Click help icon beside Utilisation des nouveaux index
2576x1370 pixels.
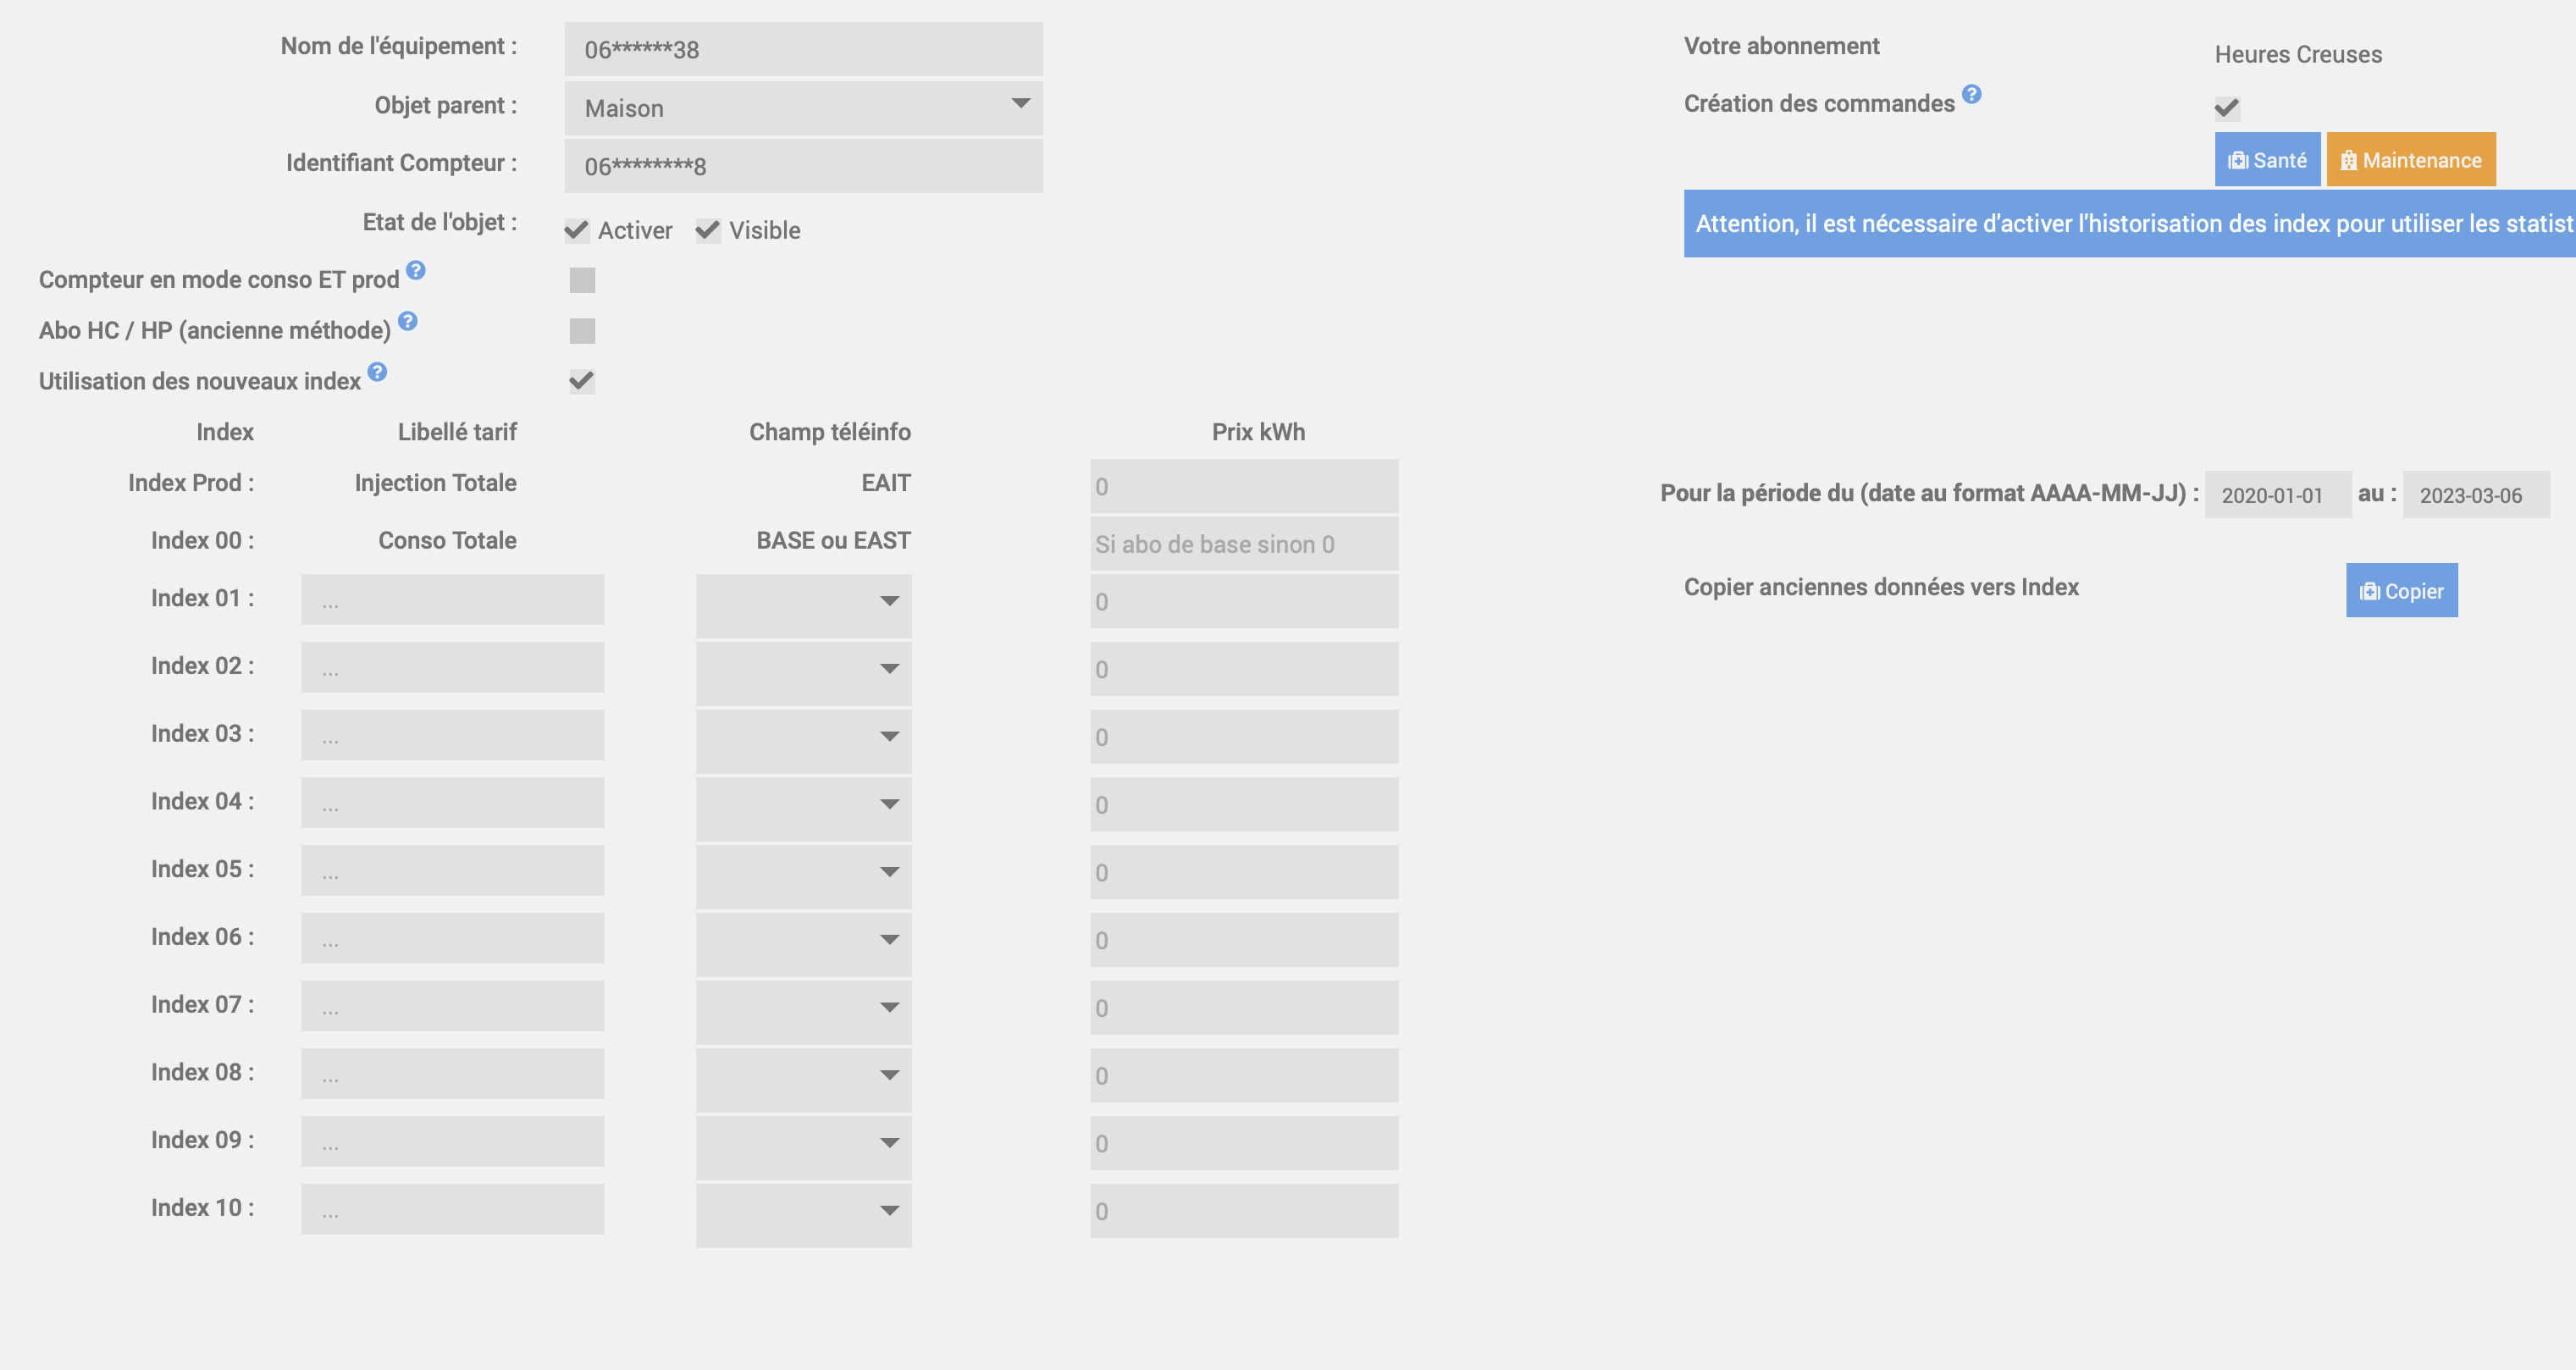coord(377,372)
